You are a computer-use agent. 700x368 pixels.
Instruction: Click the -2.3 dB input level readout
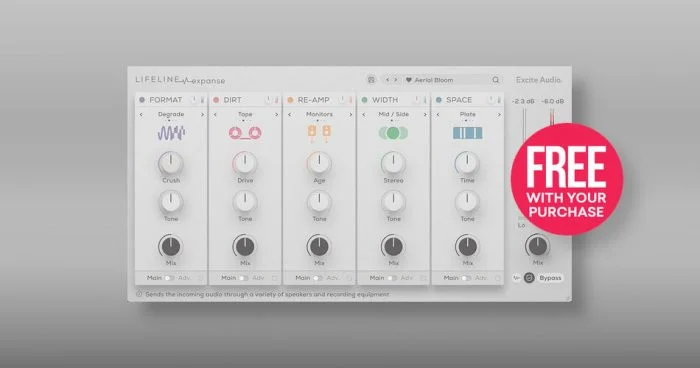click(x=523, y=101)
